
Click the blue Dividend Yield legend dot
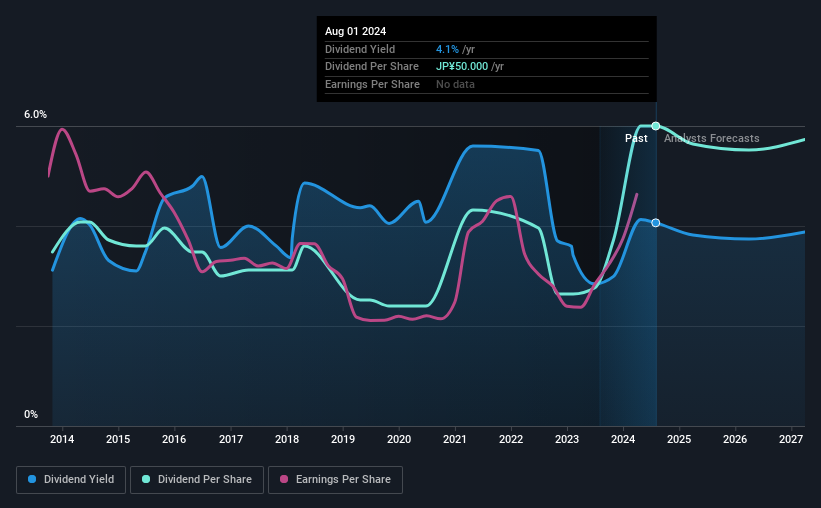32,479
